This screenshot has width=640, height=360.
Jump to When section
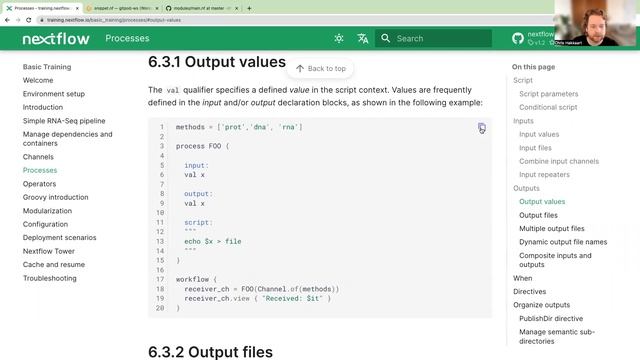point(522,278)
